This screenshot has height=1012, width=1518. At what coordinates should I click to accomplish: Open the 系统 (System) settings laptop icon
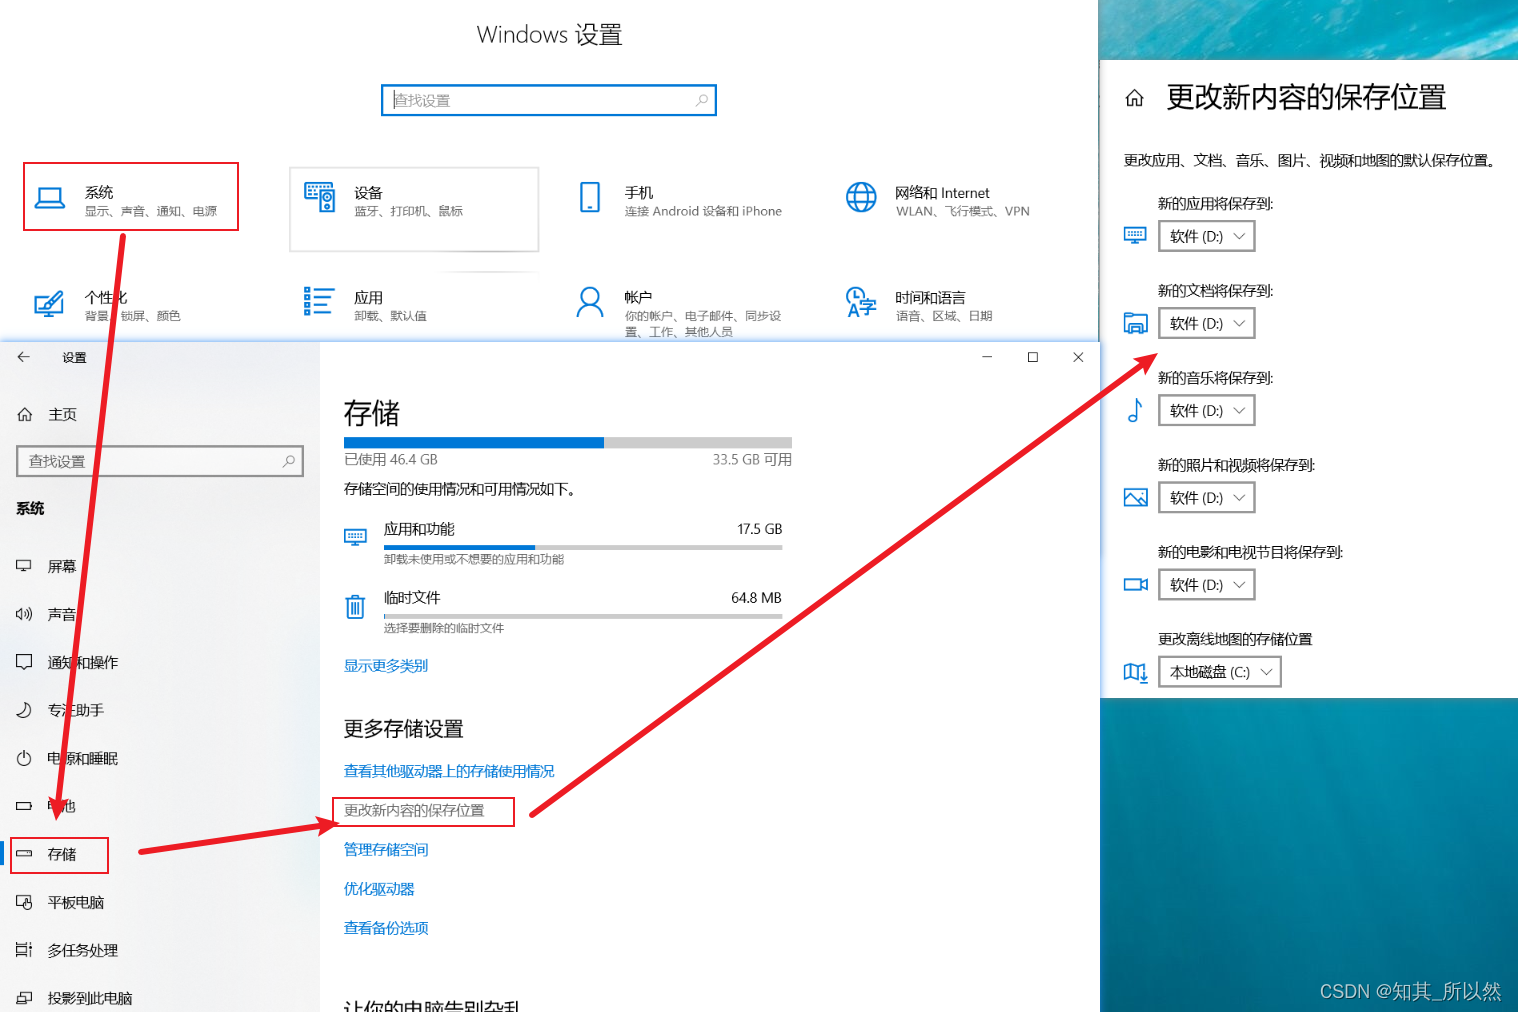pos(49,198)
